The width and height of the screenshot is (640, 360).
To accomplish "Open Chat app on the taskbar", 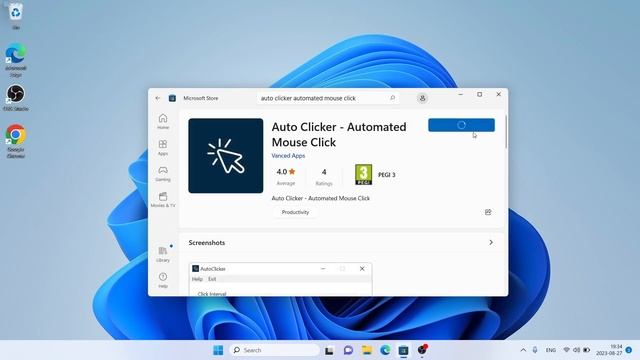I will [348, 350].
